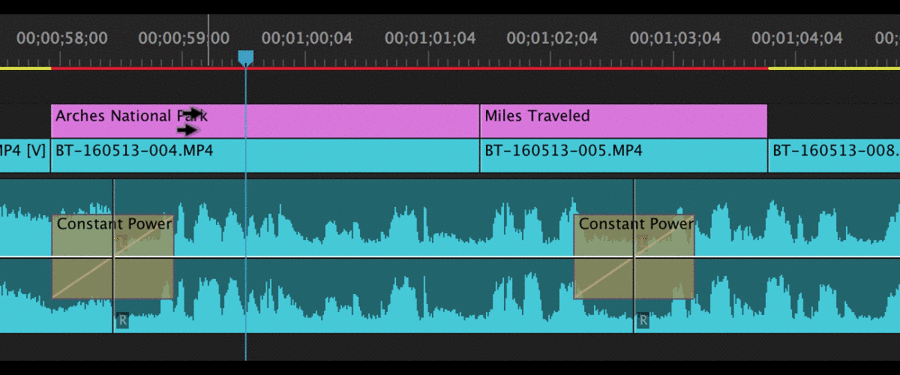Select the first Constant Power audio transition
The width and height of the screenshot is (900, 375).
tap(113, 257)
